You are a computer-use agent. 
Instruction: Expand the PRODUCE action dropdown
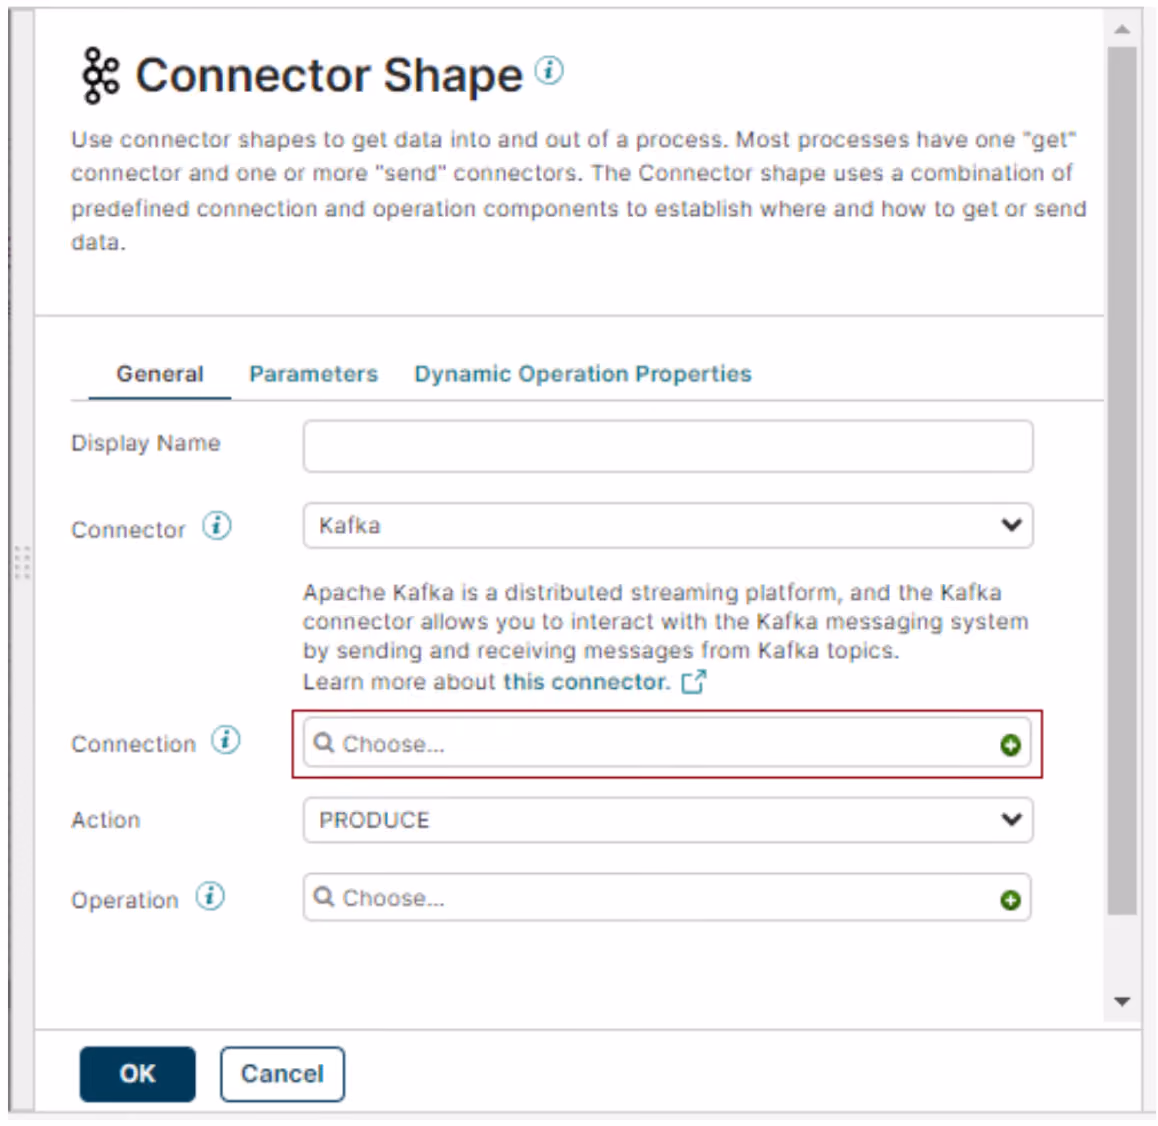(668, 820)
